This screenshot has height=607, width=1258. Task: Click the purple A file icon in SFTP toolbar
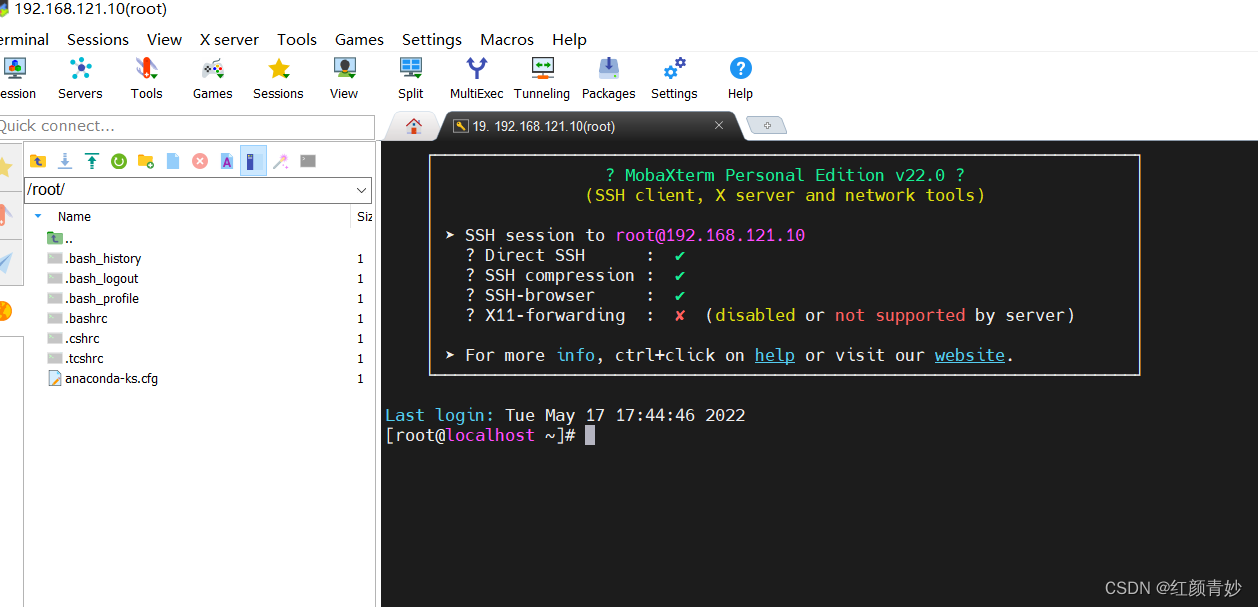tap(227, 161)
